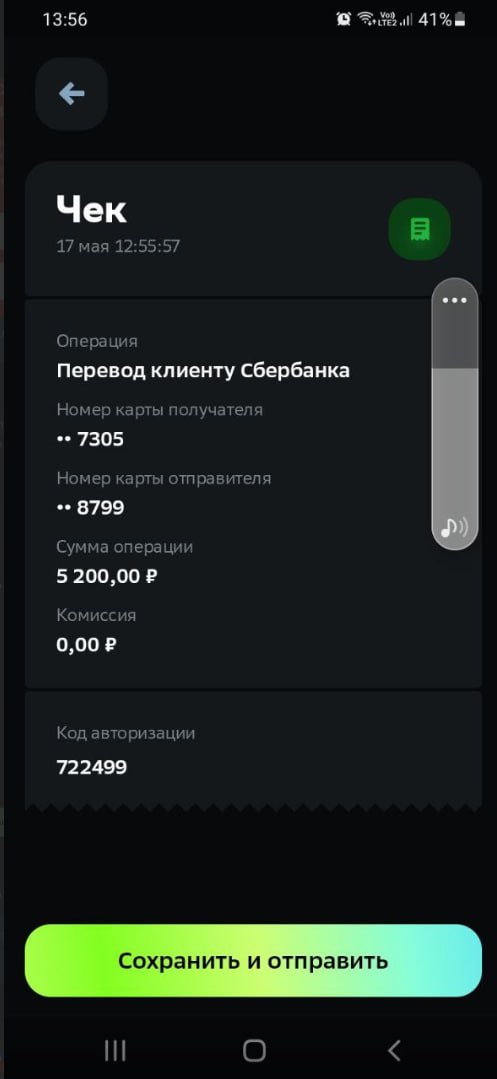The height and width of the screenshot is (1079, 497).
Task: Tap the system back chevron
Action: click(x=394, y=1050)
